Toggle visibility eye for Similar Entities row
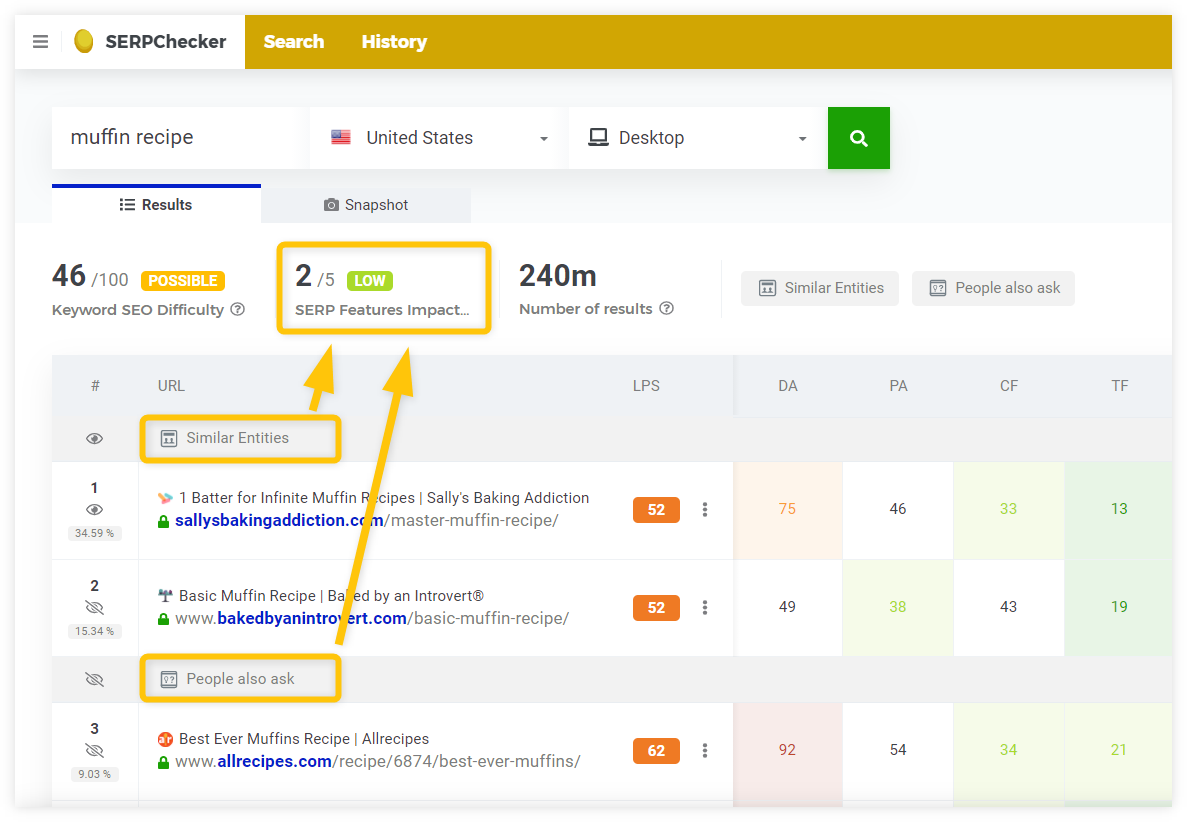The image size is (1187, 822). click(x=95, y=439)
